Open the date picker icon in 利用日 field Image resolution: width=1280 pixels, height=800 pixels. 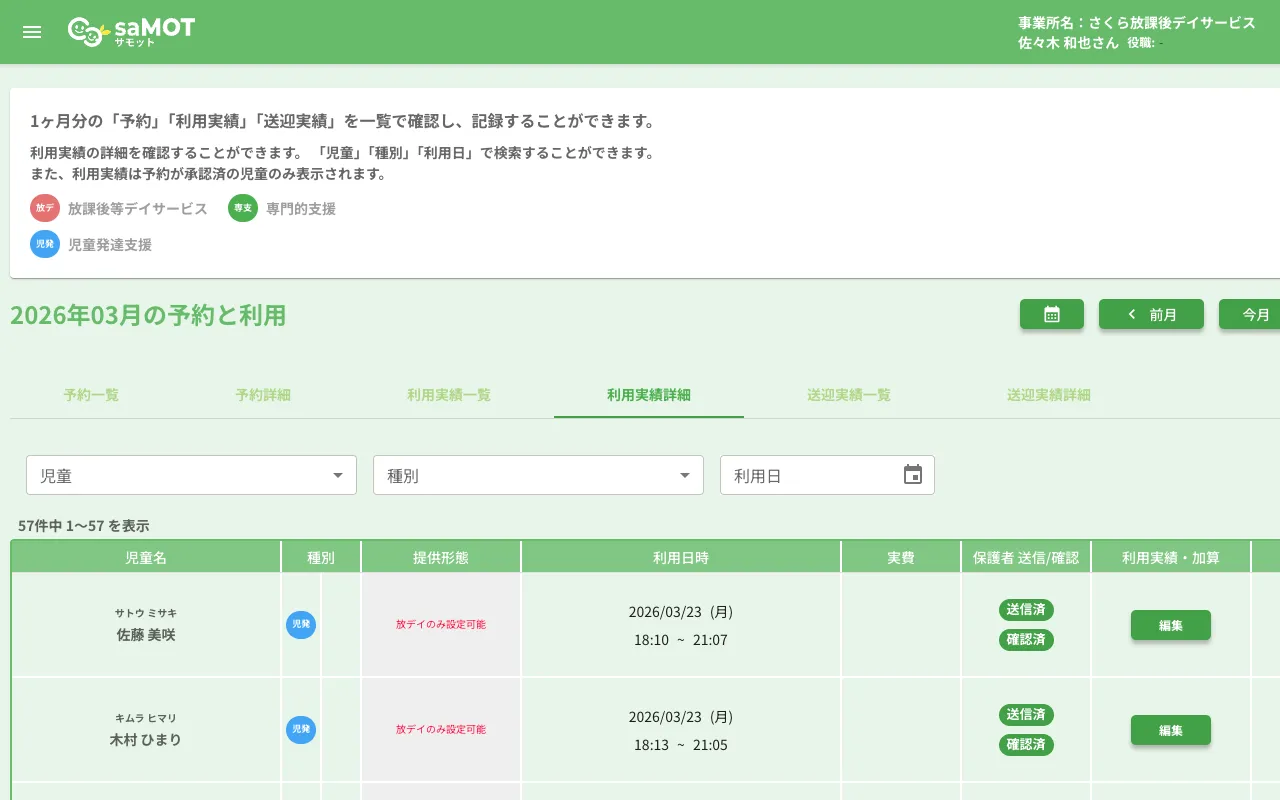pyautogui.click(x=911, y=475)
